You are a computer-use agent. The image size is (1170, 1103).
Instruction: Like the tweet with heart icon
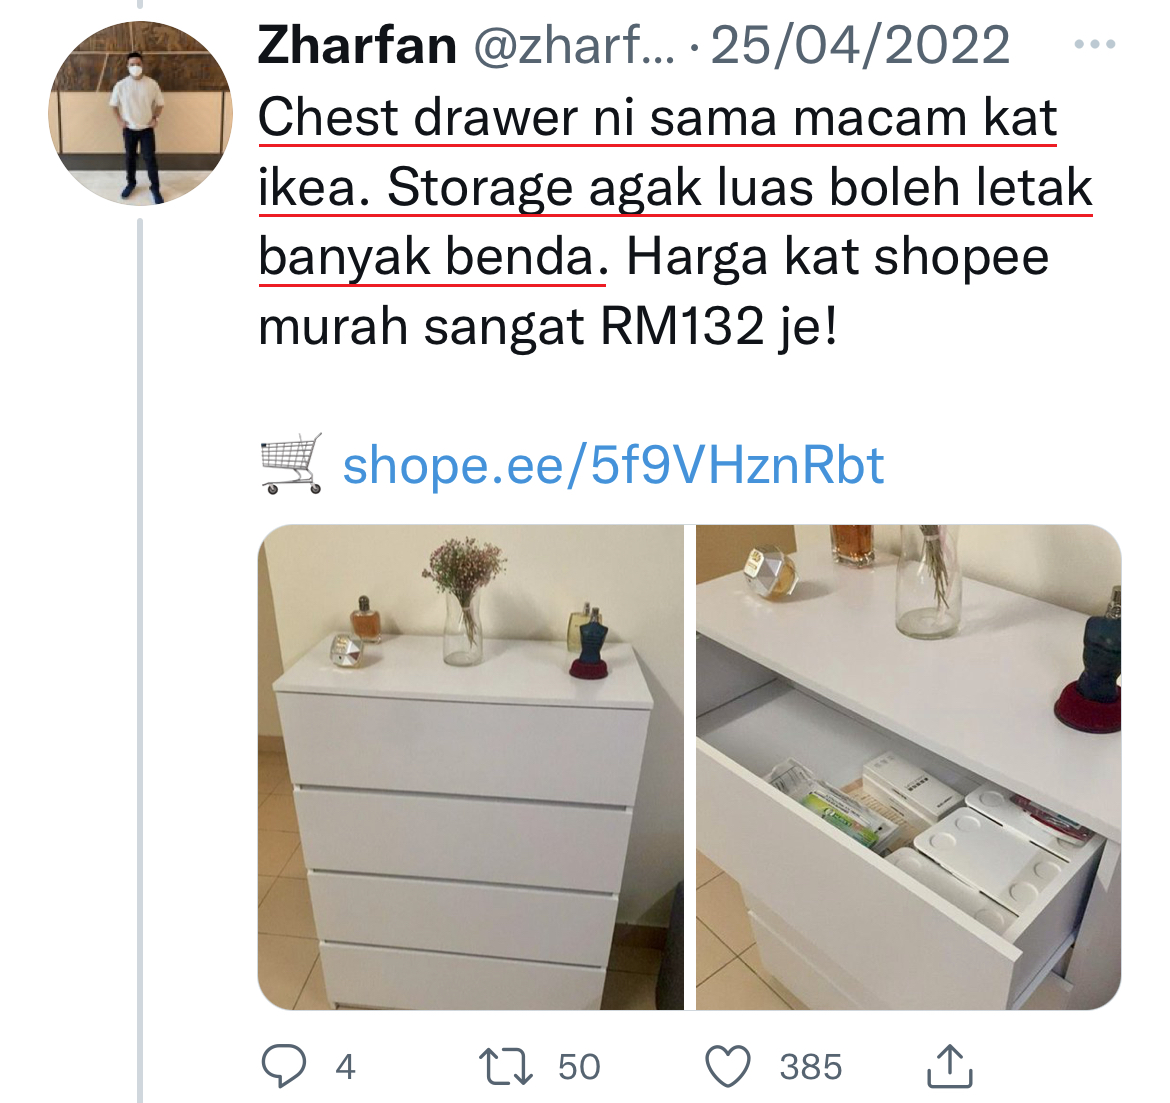728,1066
